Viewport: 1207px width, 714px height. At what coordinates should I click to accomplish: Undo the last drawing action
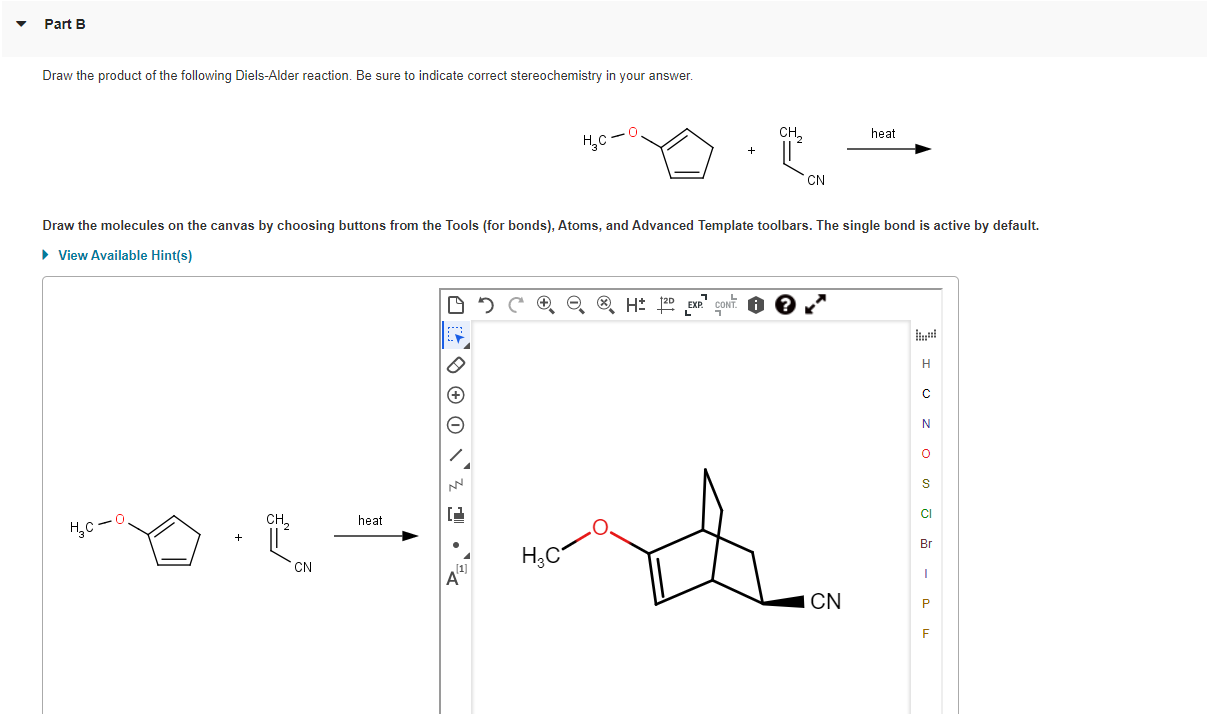486,305
